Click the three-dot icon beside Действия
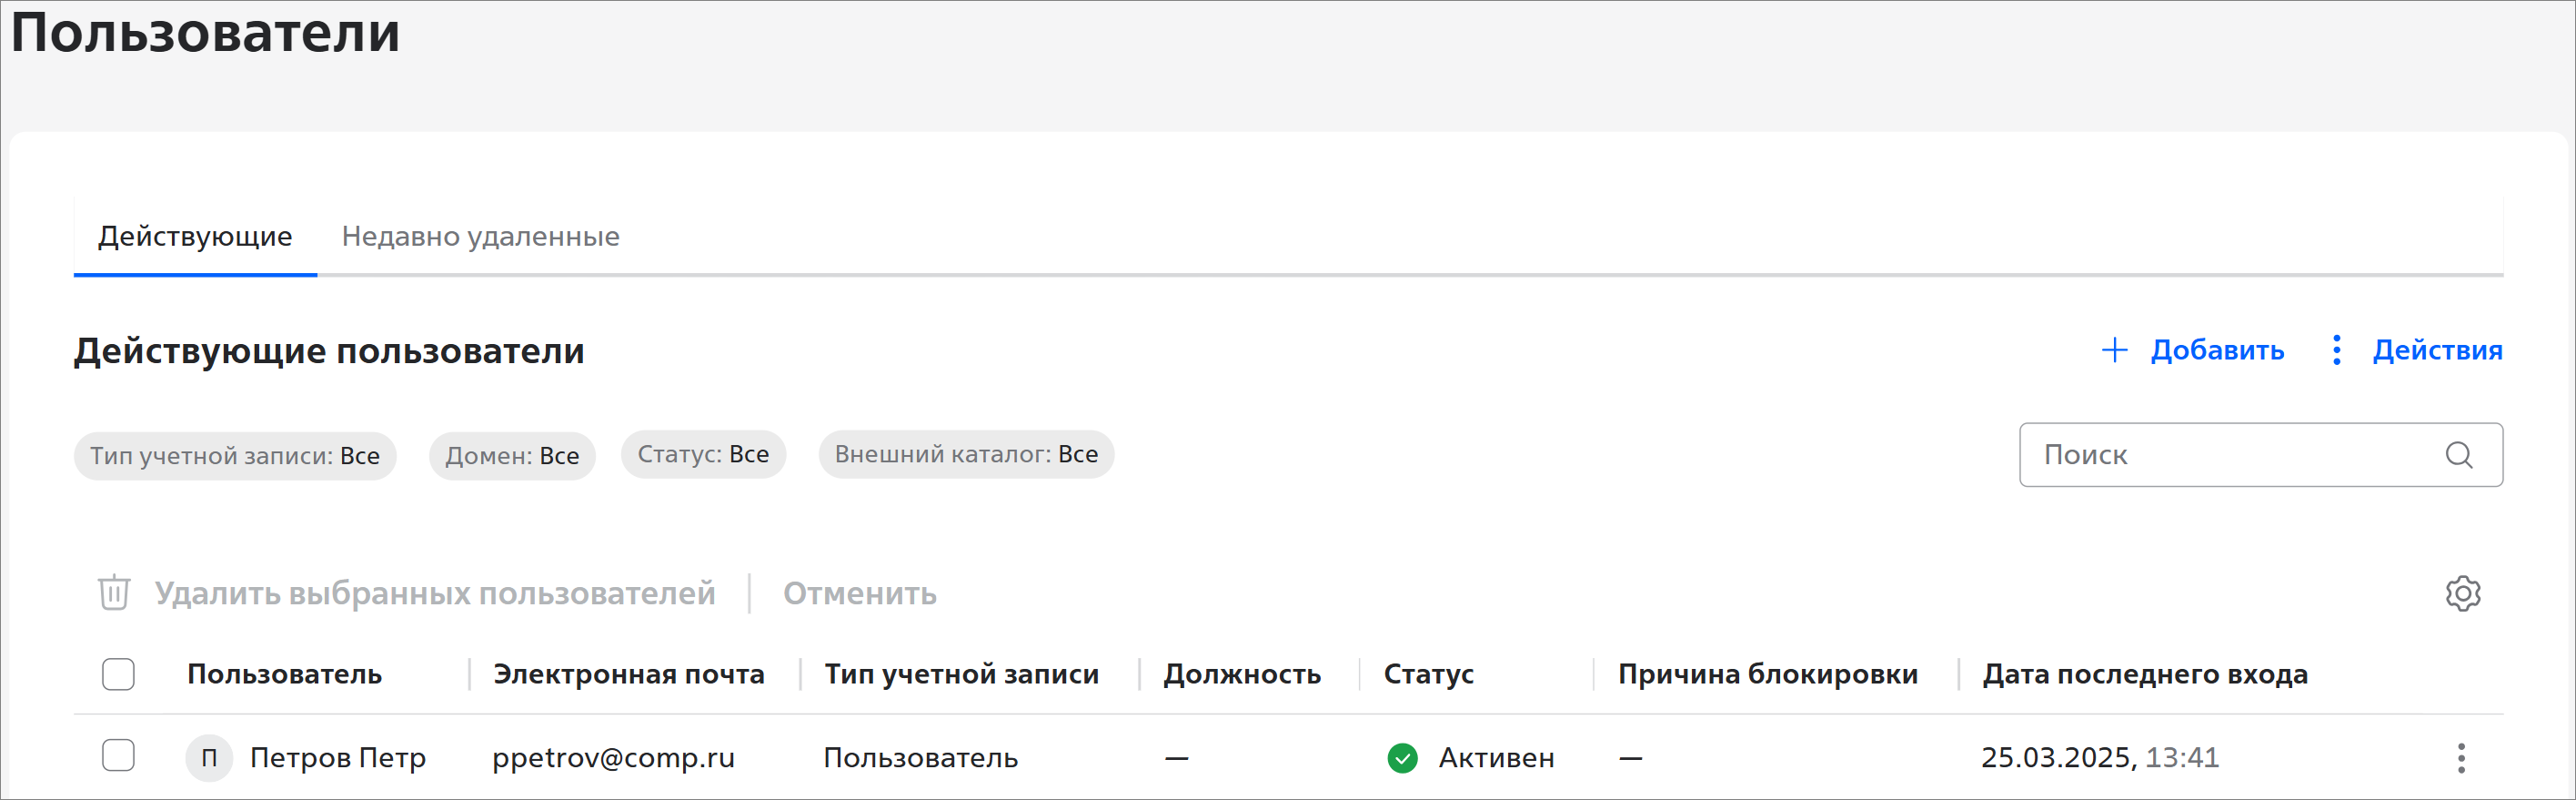The width and height of the screenshot is (2576, 800). (2336, 350)
